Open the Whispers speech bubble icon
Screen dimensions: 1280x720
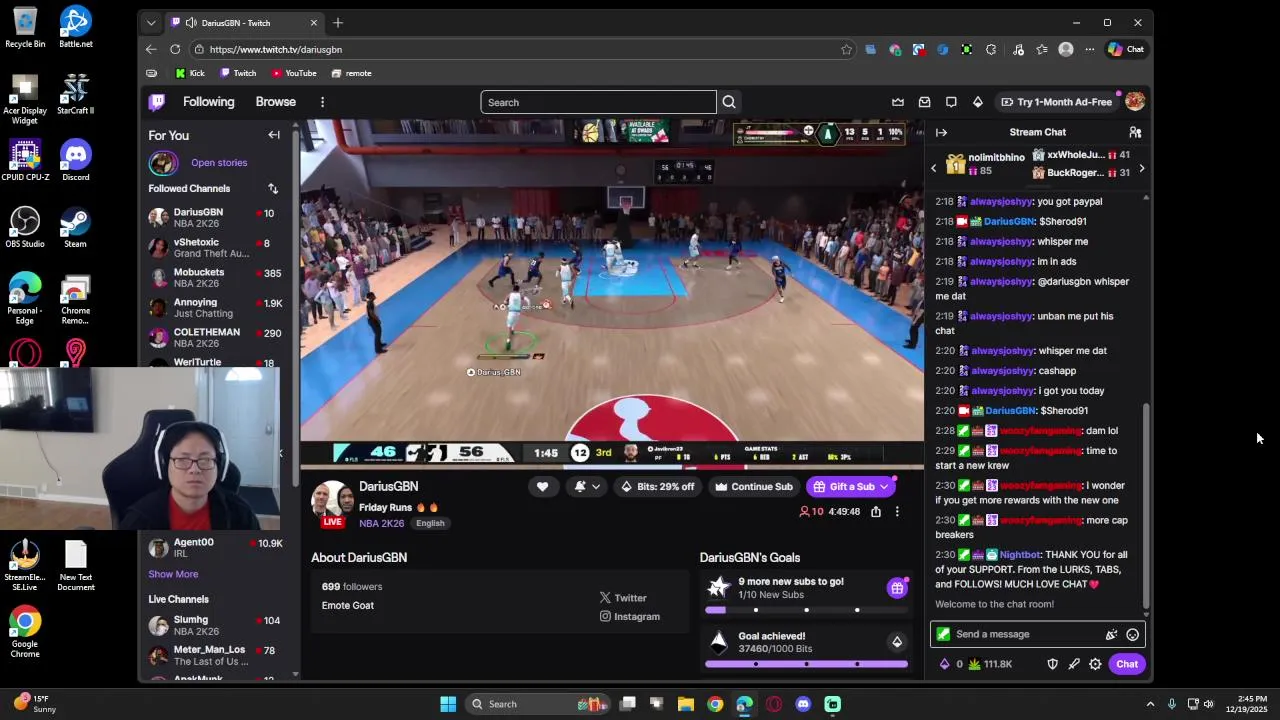point(951,102)
